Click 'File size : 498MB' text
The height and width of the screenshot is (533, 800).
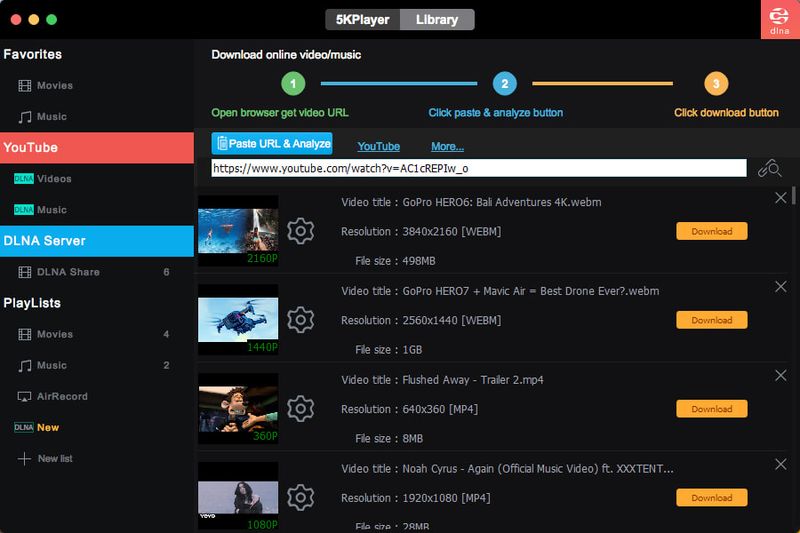[395, 261]
